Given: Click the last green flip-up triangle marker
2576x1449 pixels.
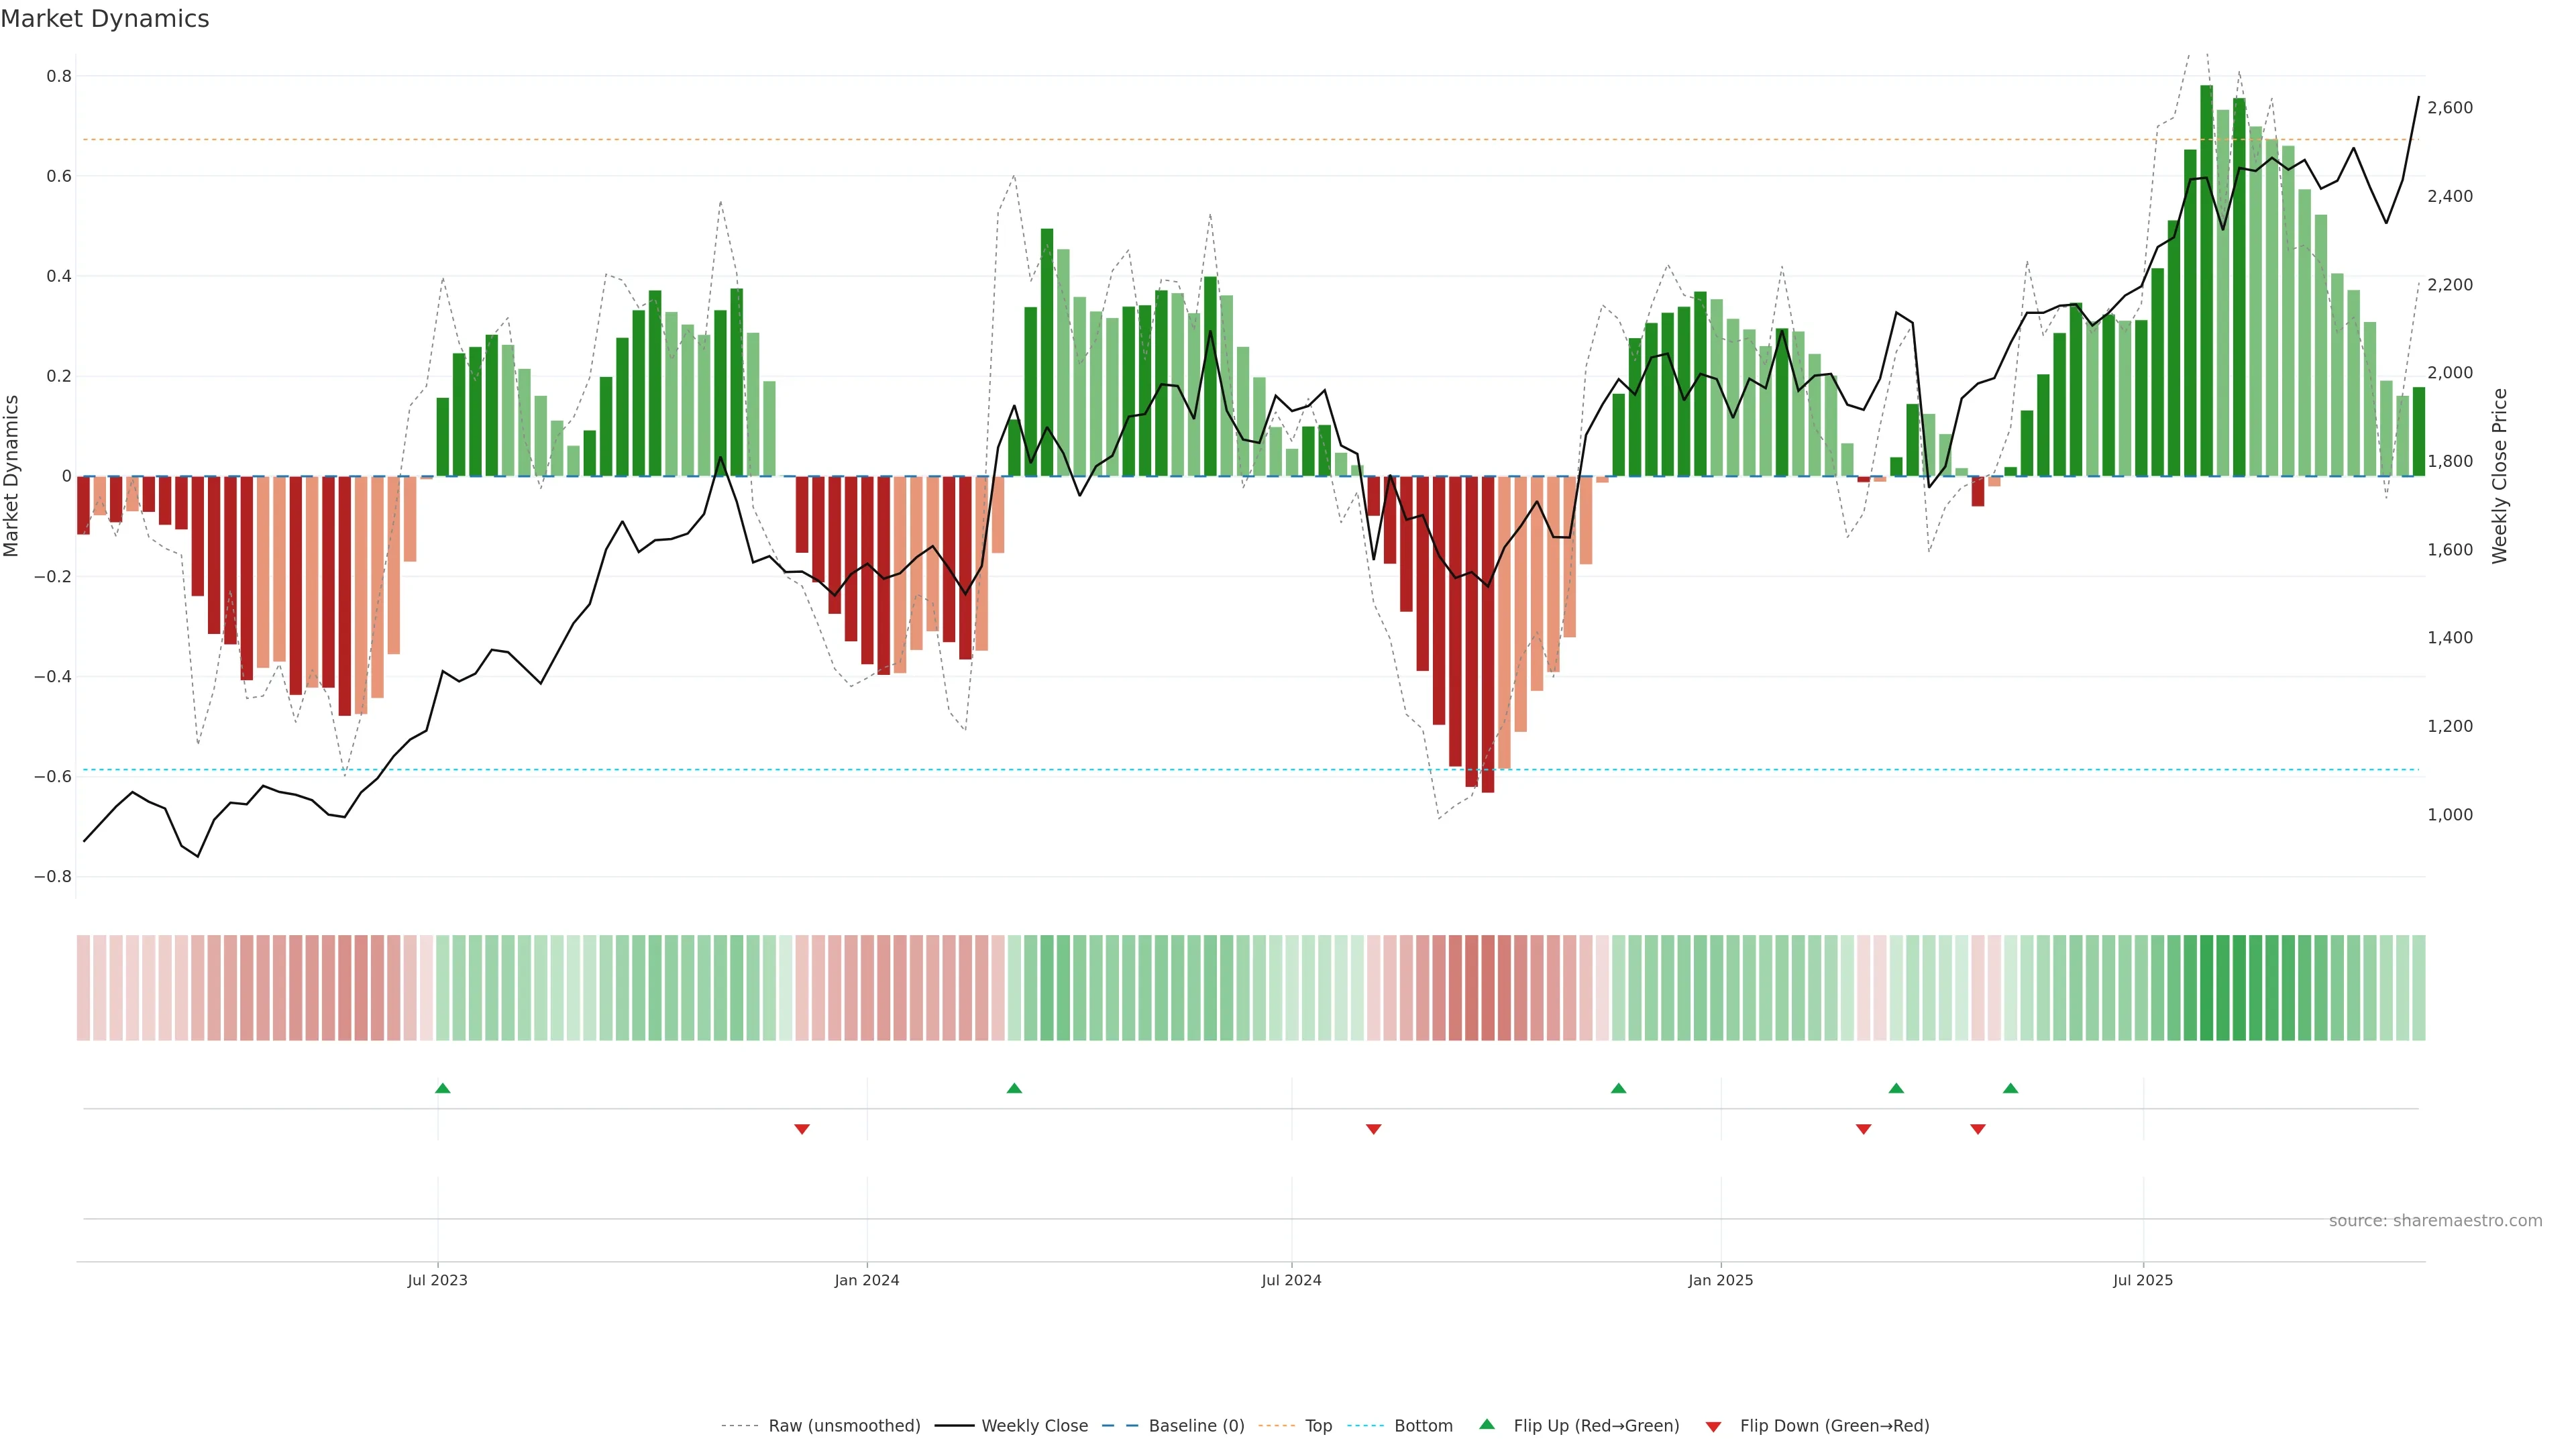Looking at the screenshot, I should tap(2010, 1088).
